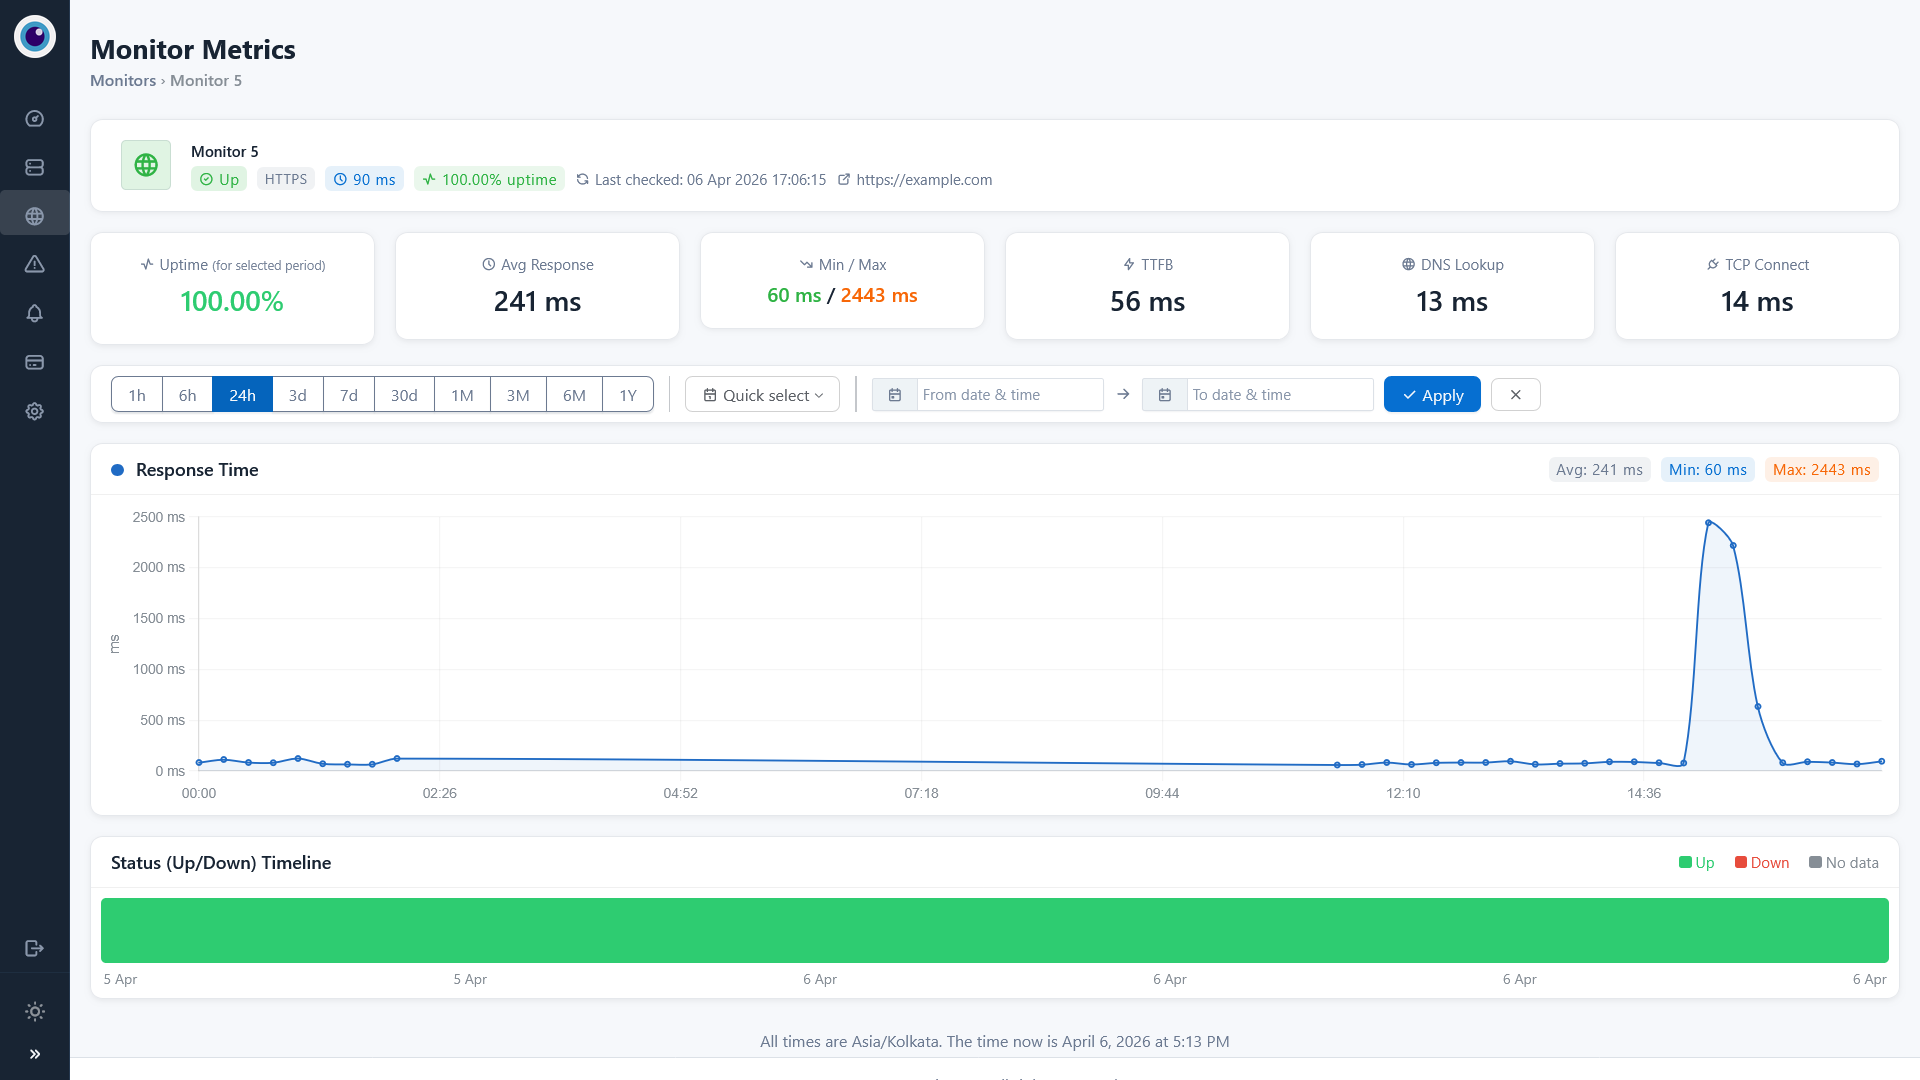Image resolution: width=1920 pixels, height=1080 pixels.
Task: Open the settings gear icon in sidebar
Action: pos(34,411)
